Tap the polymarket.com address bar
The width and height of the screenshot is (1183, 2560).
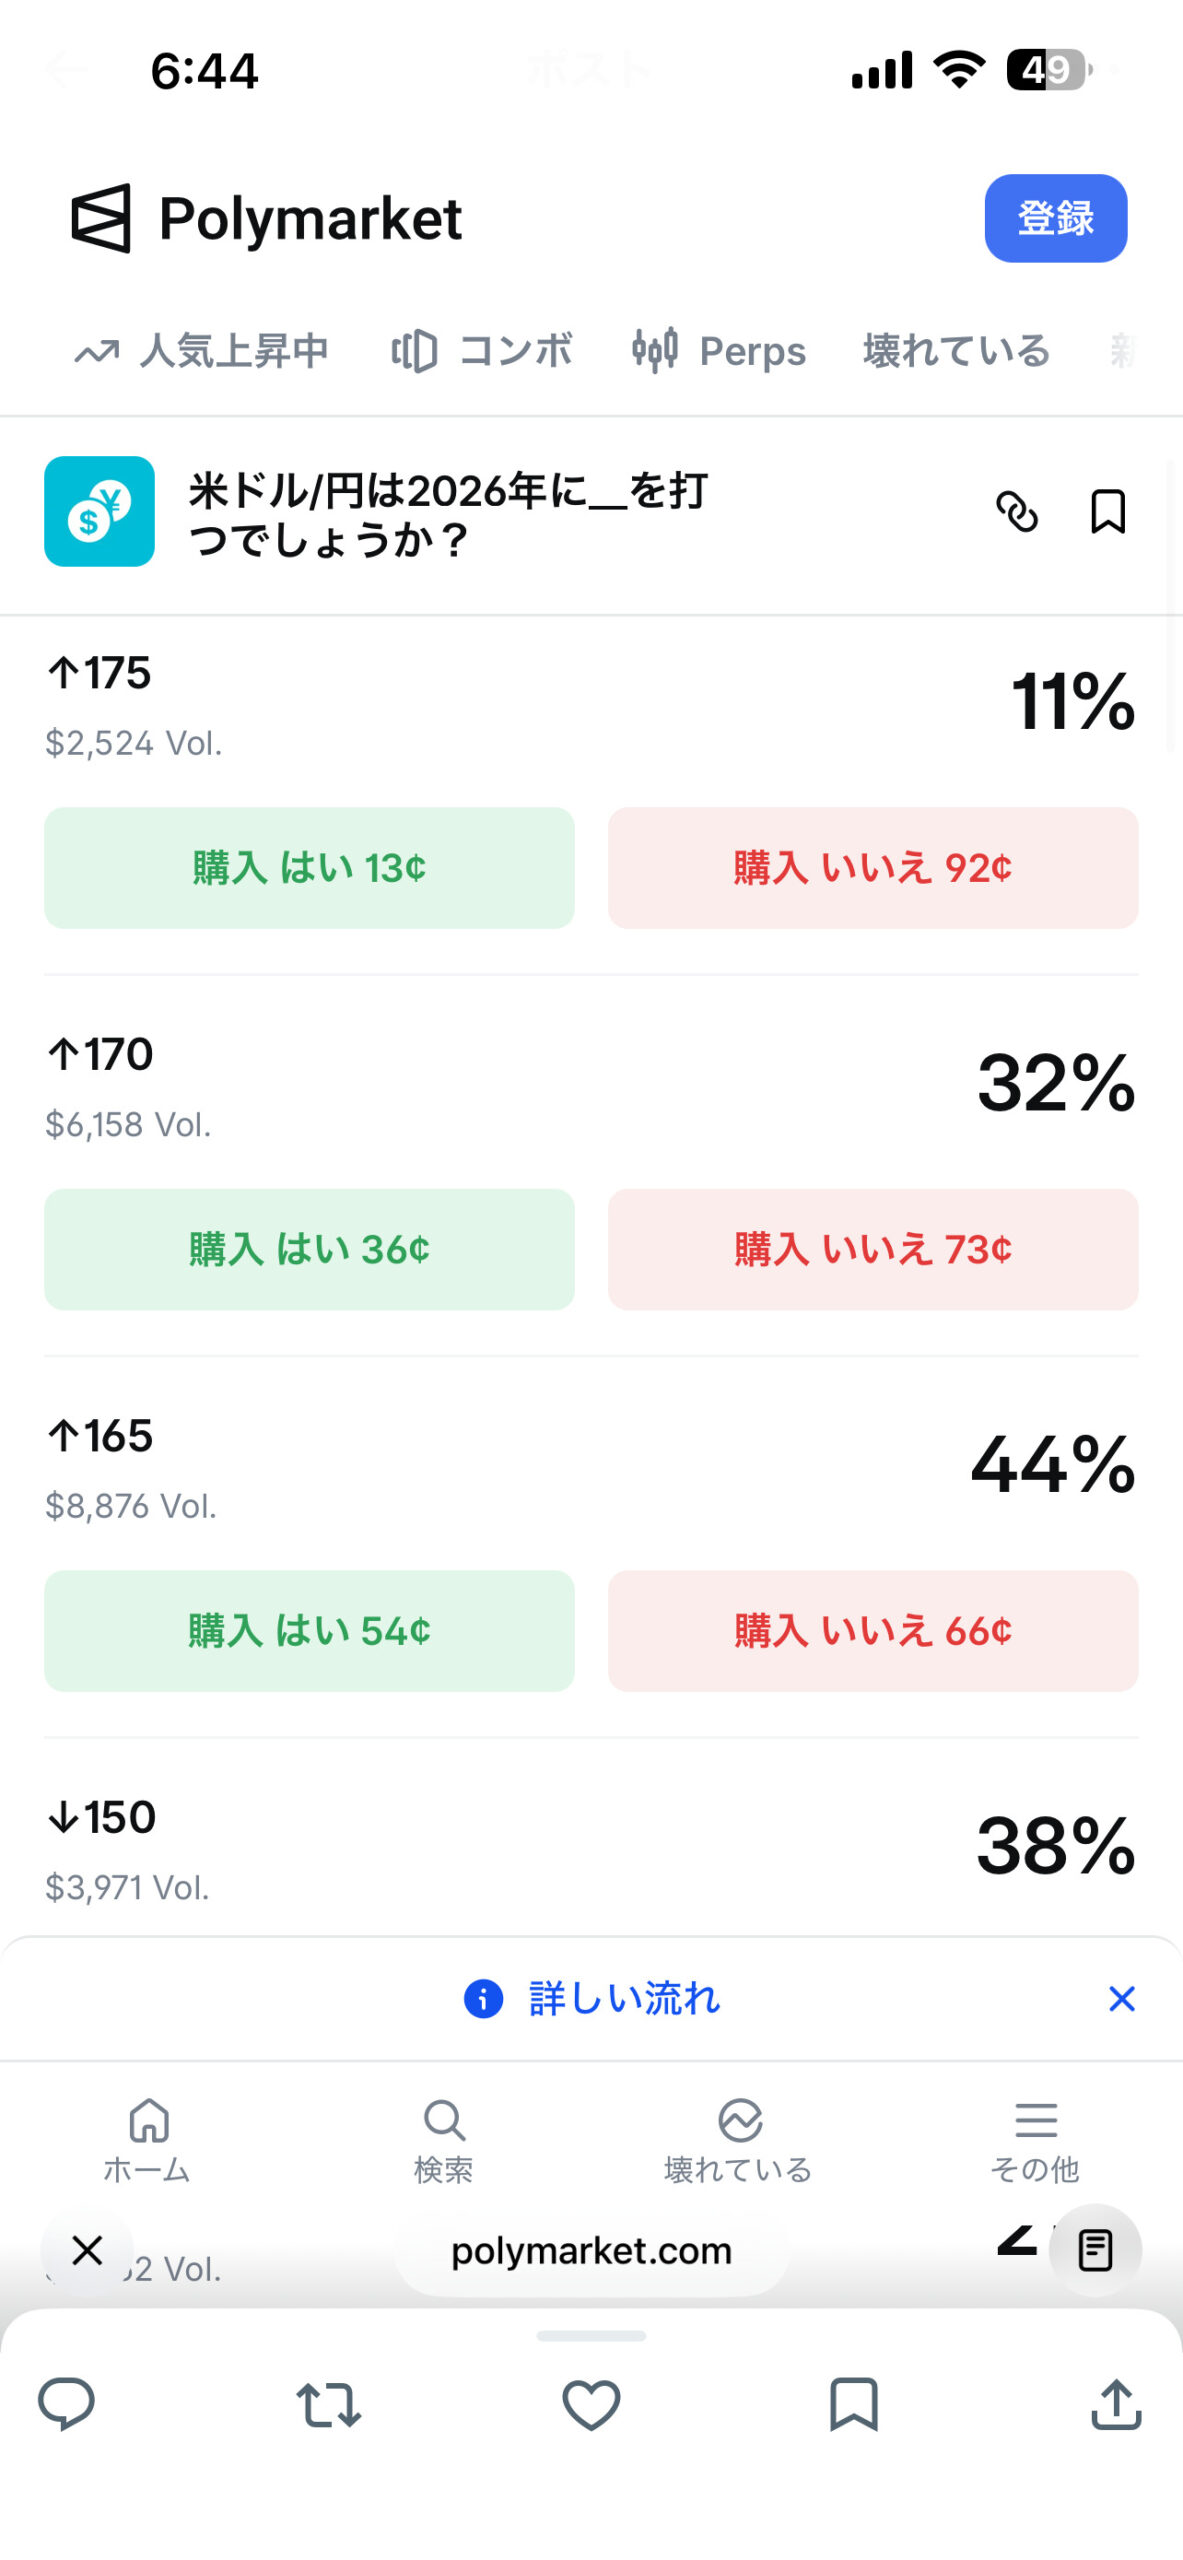591,2251
